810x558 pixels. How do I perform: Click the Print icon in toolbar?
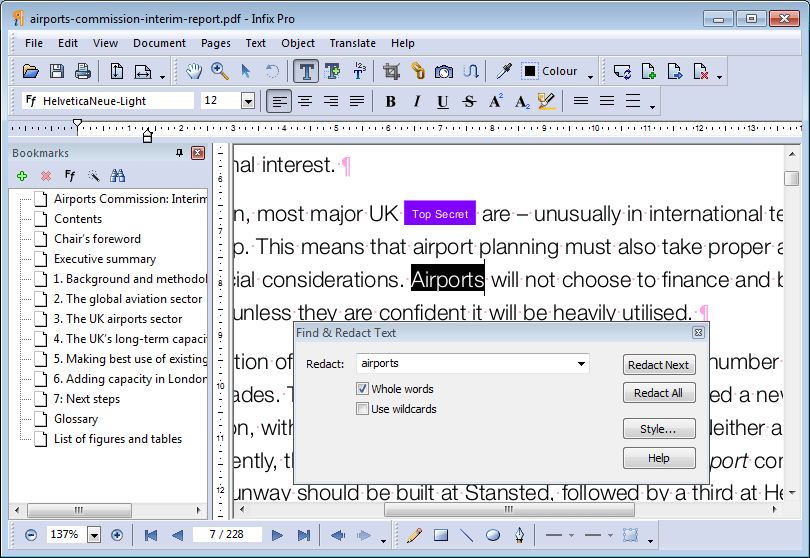coord(83,71)
